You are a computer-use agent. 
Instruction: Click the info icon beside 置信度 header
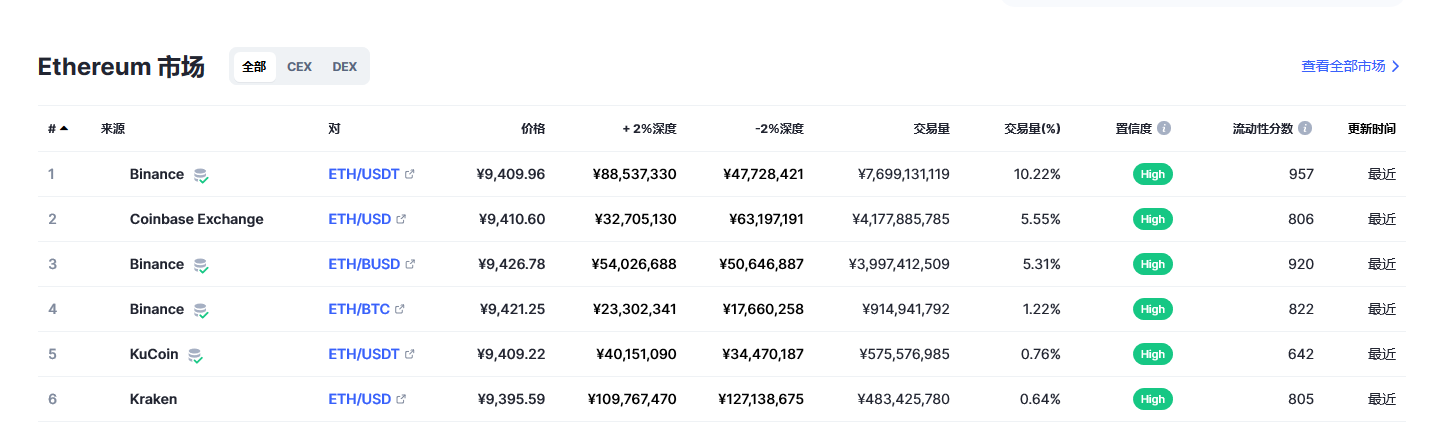click(1164, 129)
